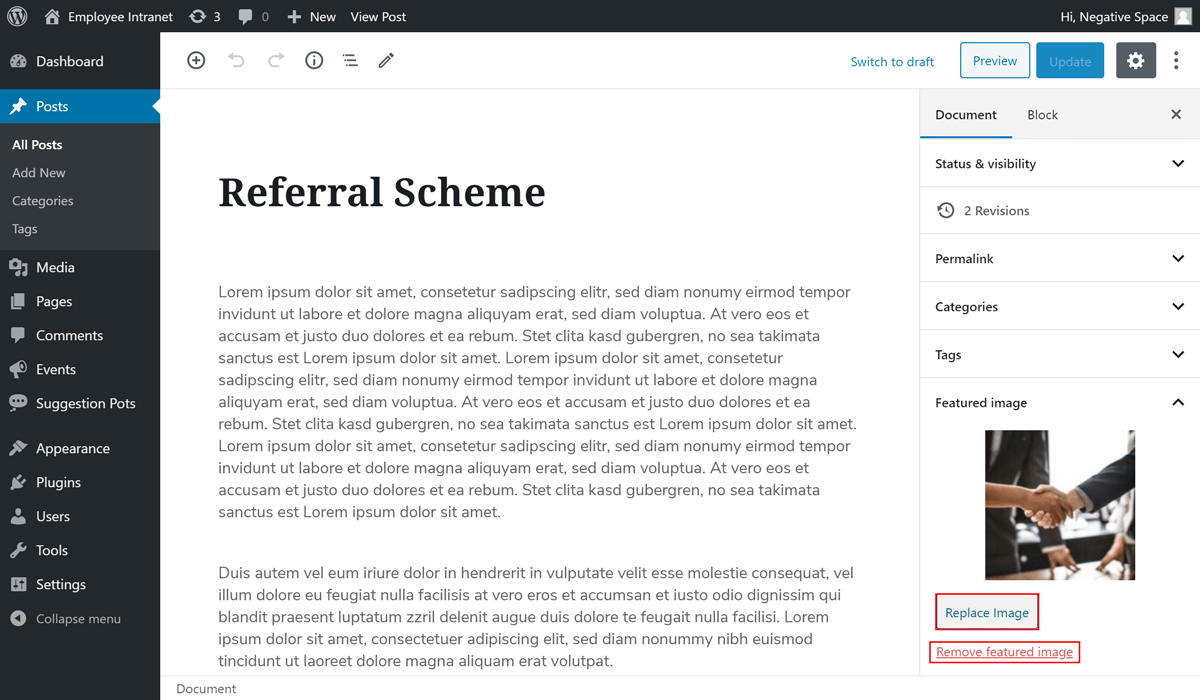
Task: Click the Add block plus icon
Action: (x=196, y=61)
